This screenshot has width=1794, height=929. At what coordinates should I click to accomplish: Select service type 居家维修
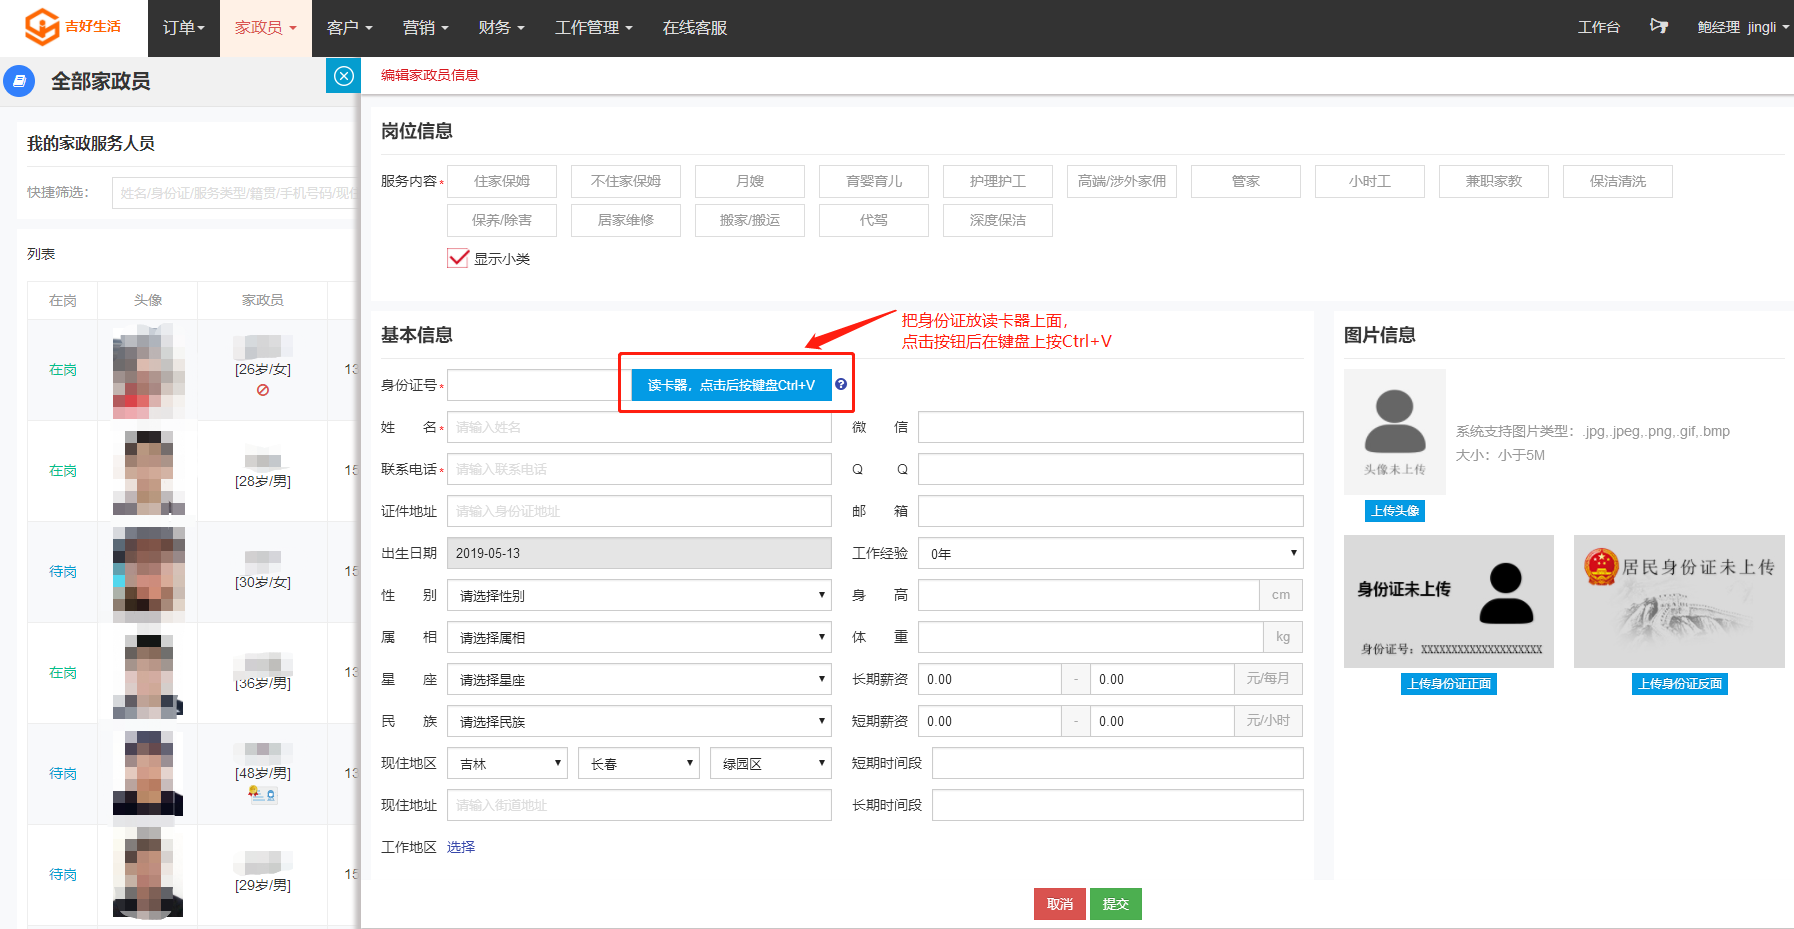pyautogui.click(x=626, y=220)
